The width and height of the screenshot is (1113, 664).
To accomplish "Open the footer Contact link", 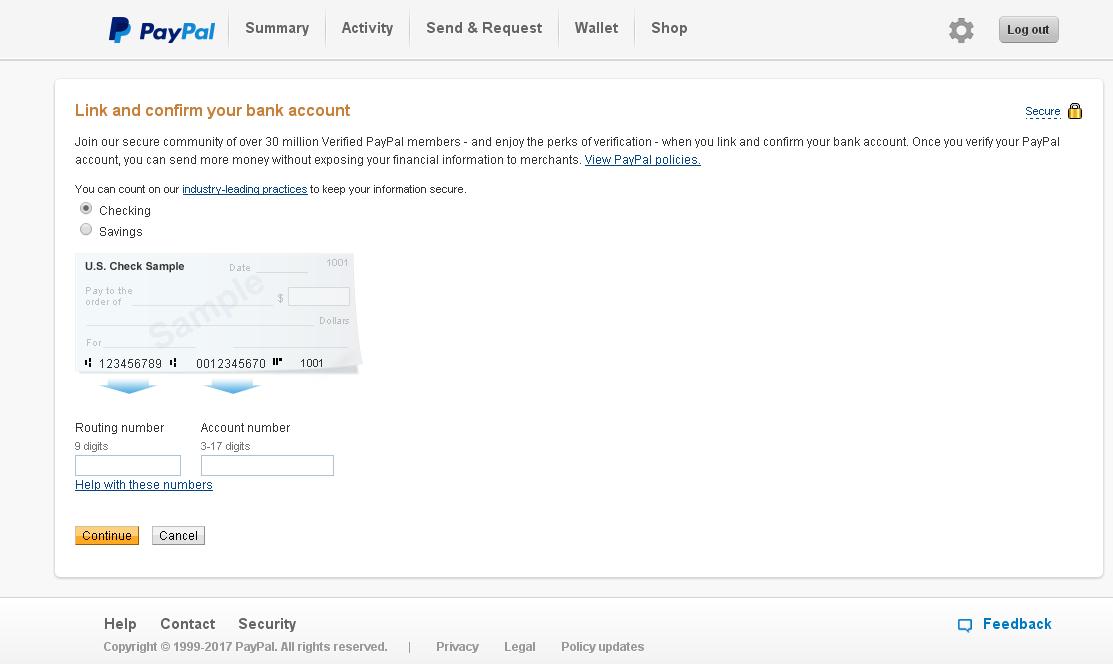I will 187,624.
